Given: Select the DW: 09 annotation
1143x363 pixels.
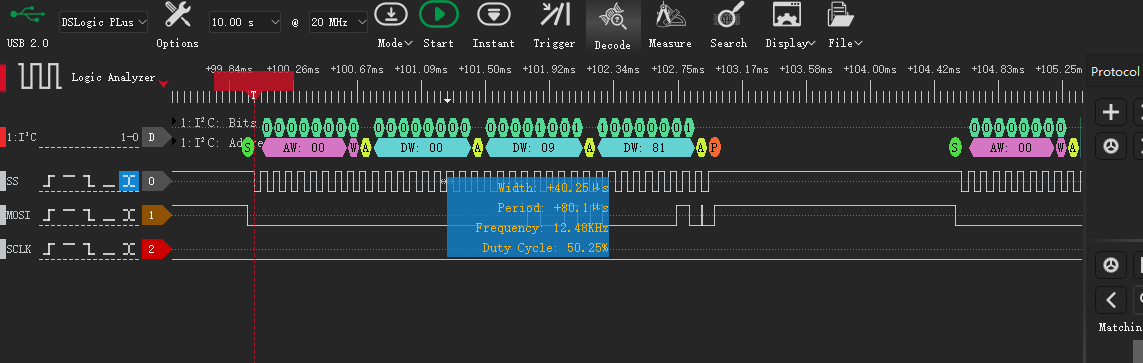Looking at the screenshot, I should (x=534, y=148).
